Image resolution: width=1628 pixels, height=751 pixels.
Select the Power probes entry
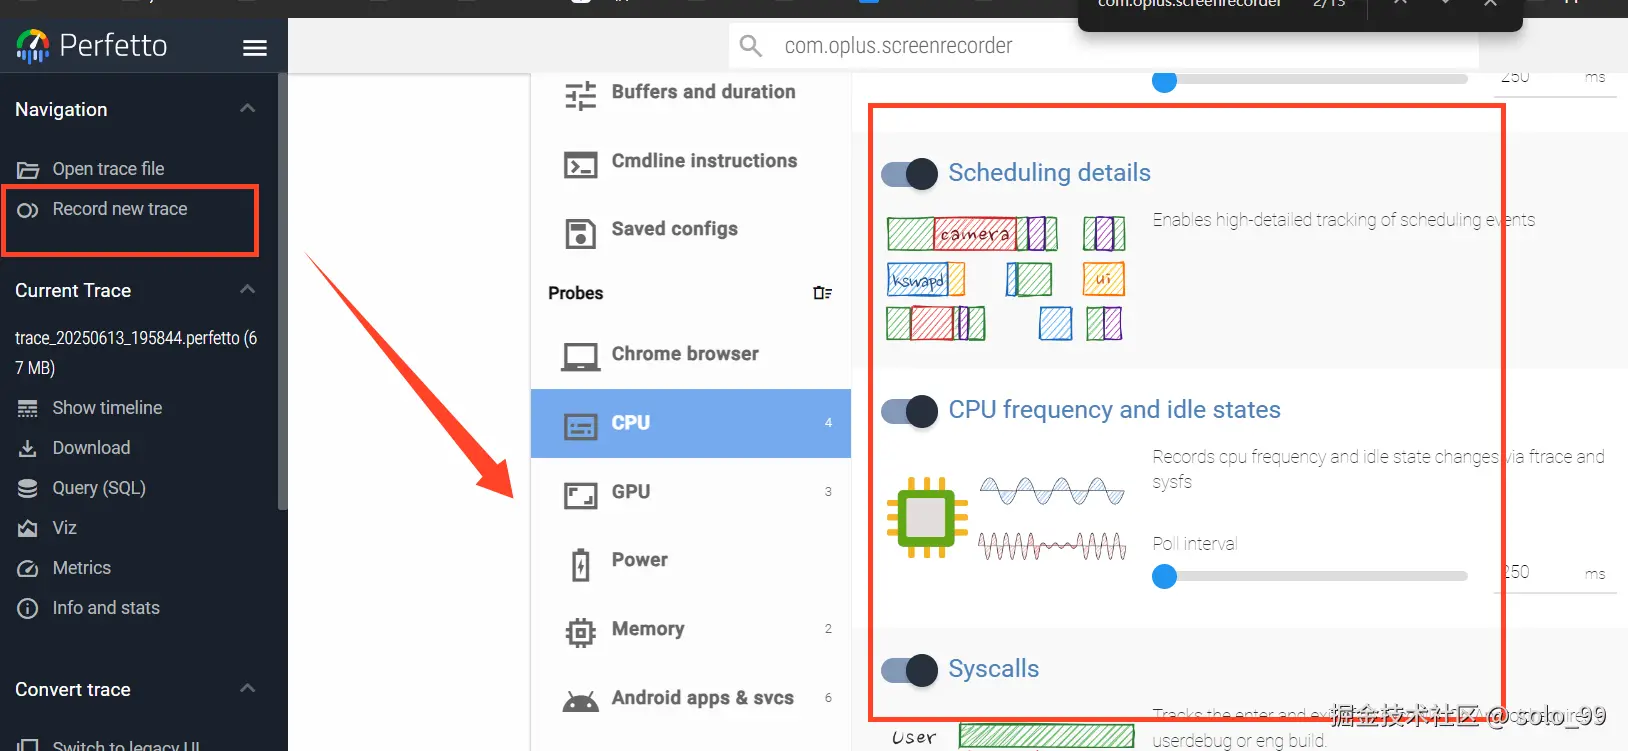(x=691, y=560)
